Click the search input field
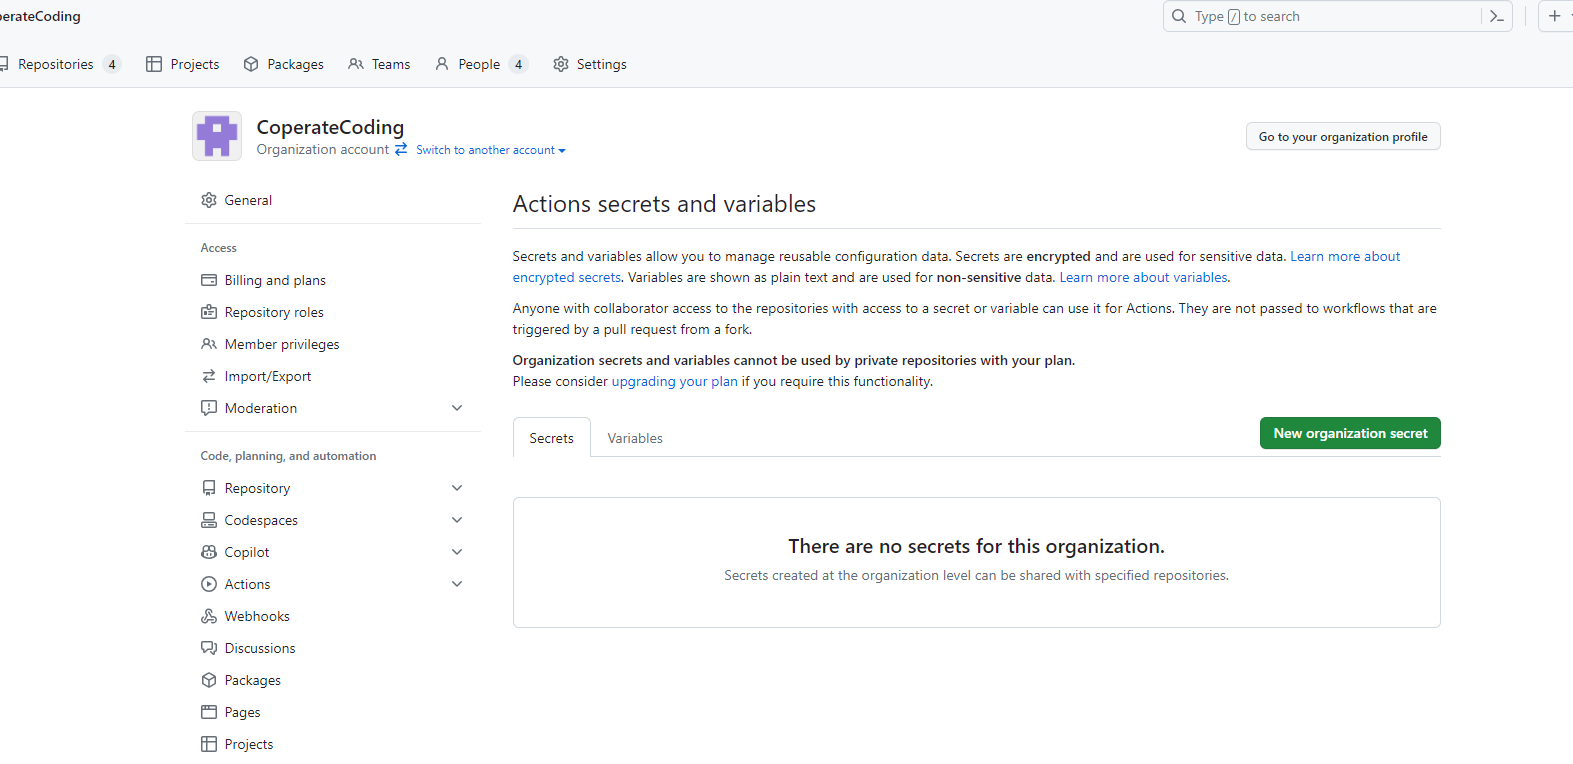 point(1320,17)
